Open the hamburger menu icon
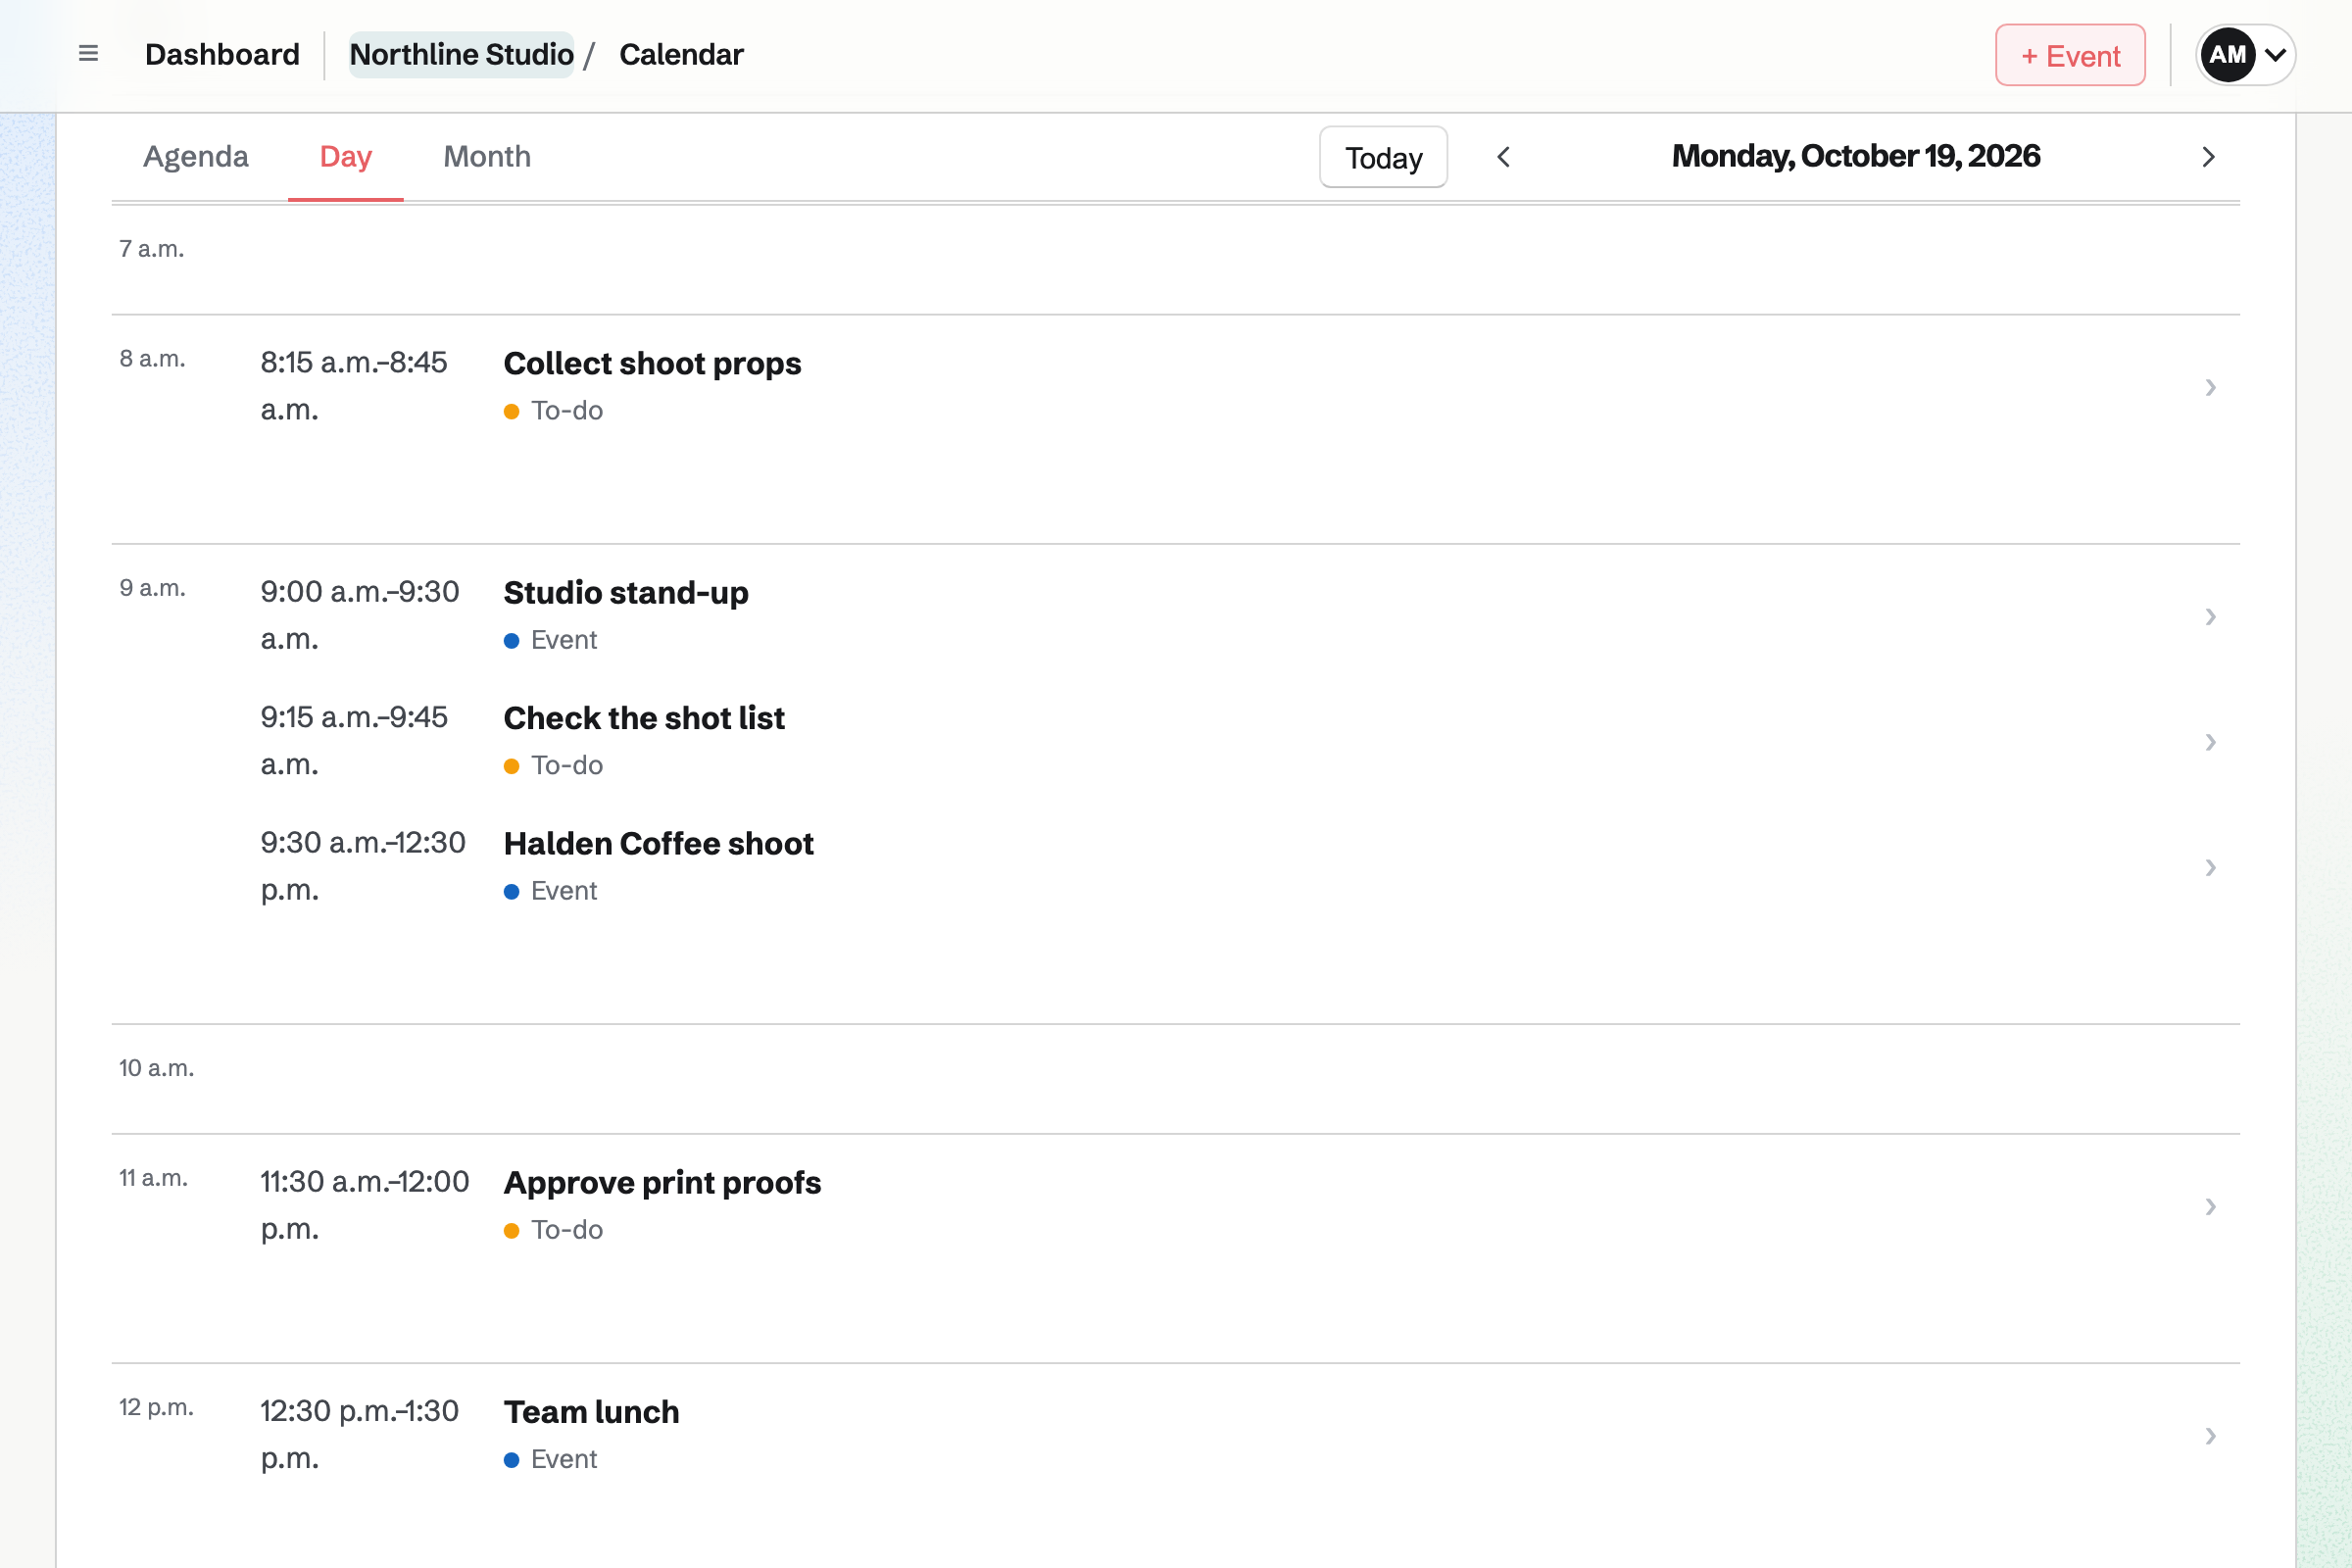2352x1568 pixels. click(x=88, y=54)
